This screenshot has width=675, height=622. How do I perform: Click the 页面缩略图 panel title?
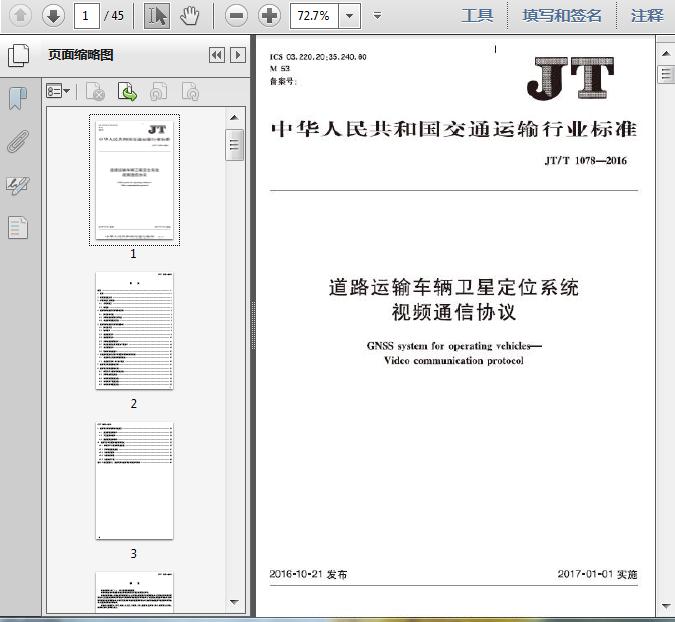click(x=81, y=55)
